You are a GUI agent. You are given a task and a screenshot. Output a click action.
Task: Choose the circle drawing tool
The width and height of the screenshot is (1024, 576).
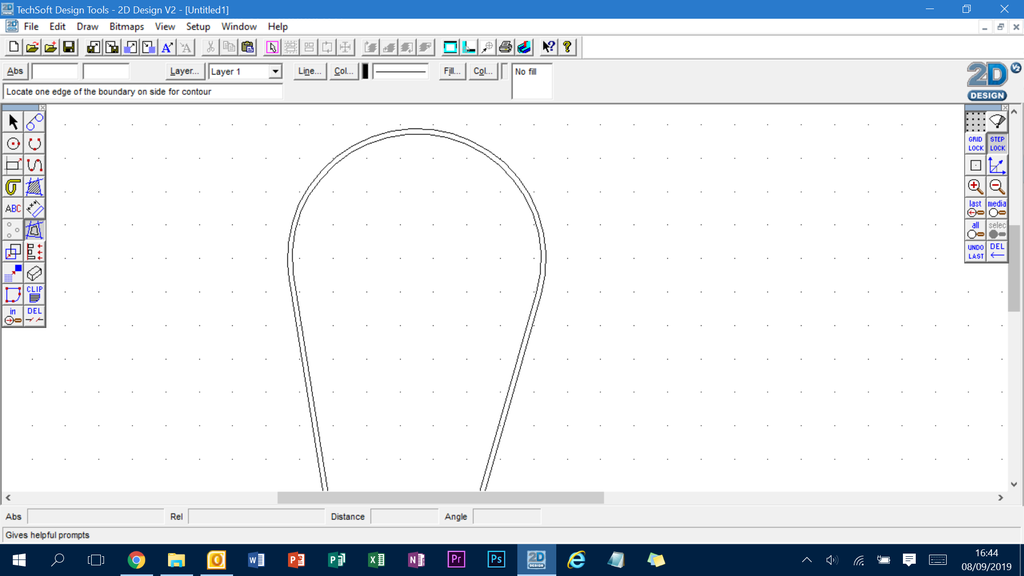point(13,143)
